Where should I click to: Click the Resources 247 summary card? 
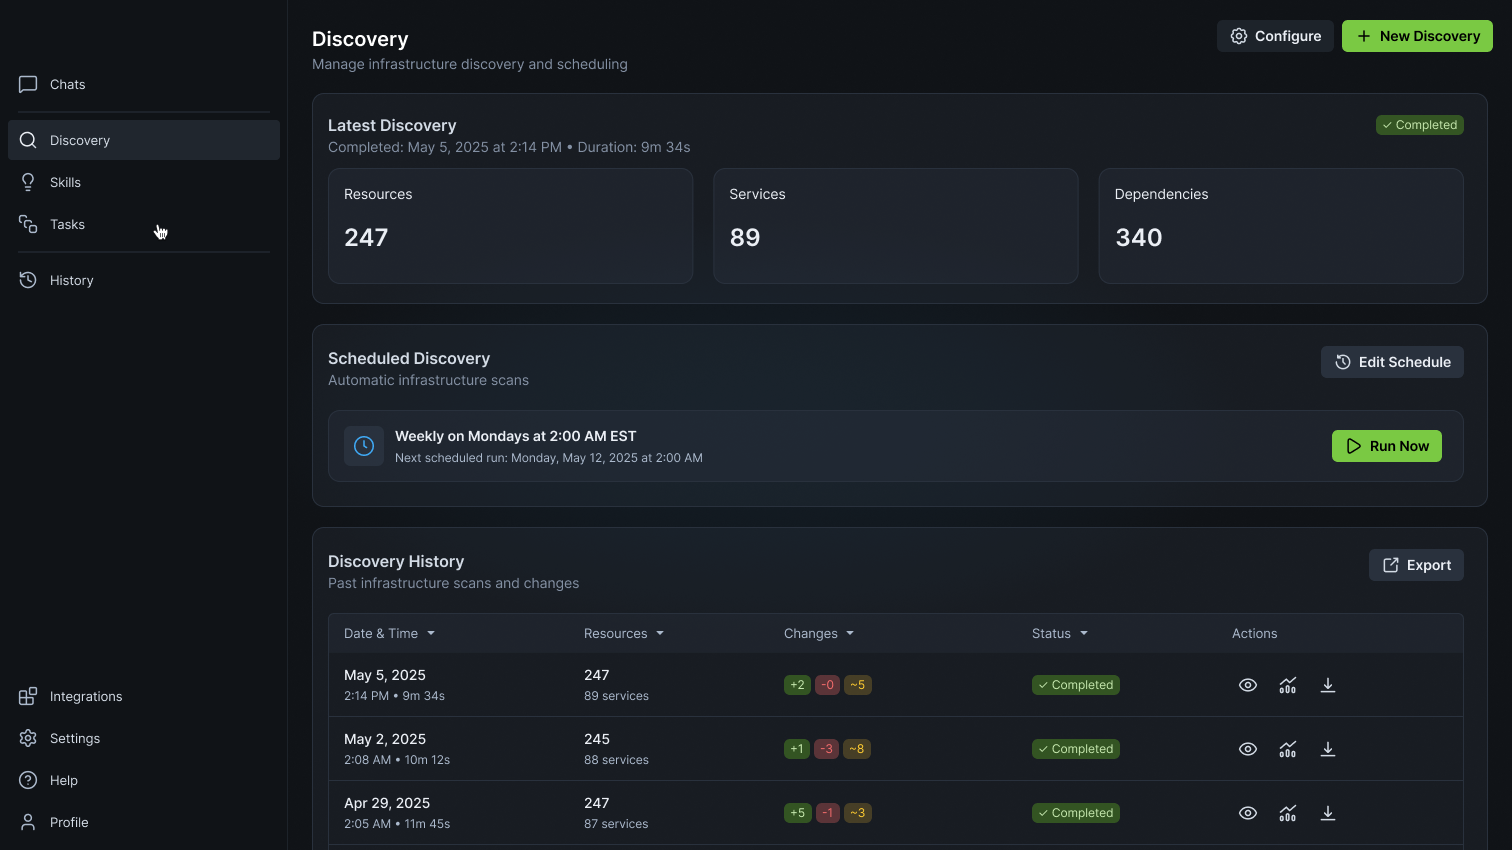tap(510, 226)
